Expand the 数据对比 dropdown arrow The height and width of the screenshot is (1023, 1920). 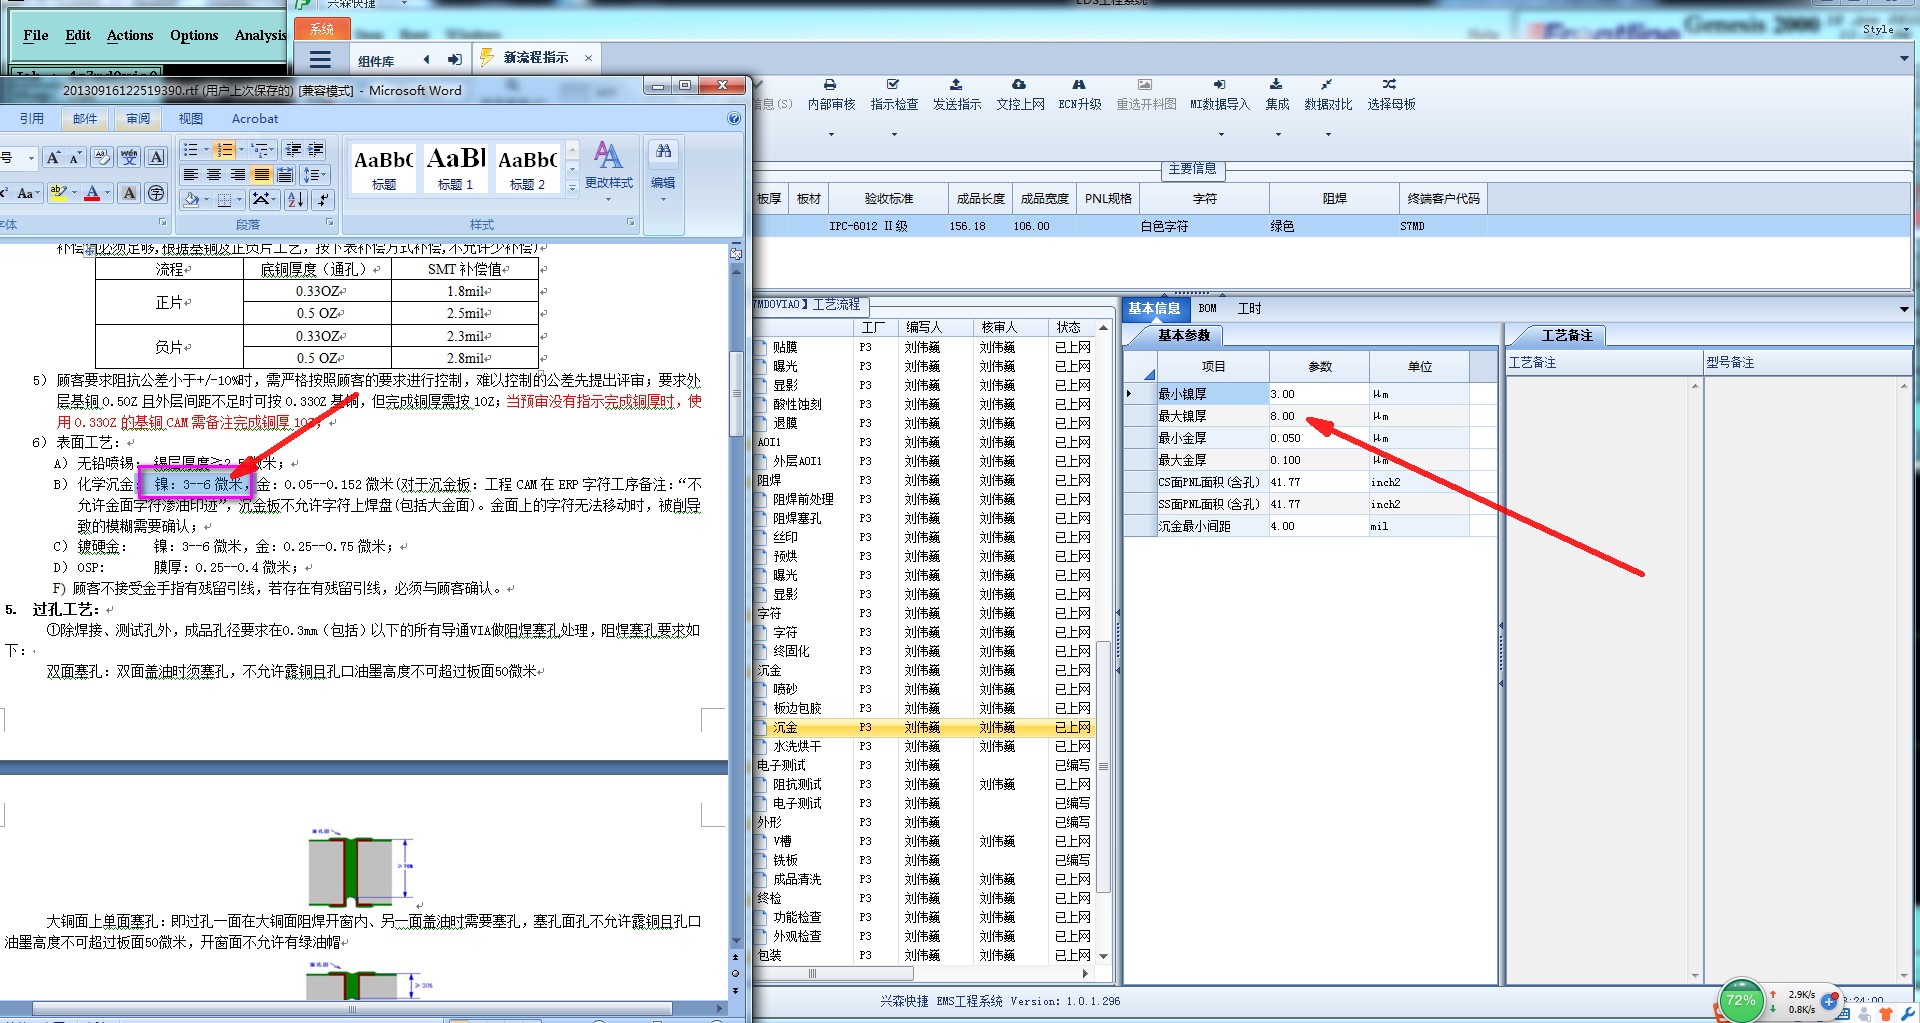pyautogui.click(x=1328, y=134)
